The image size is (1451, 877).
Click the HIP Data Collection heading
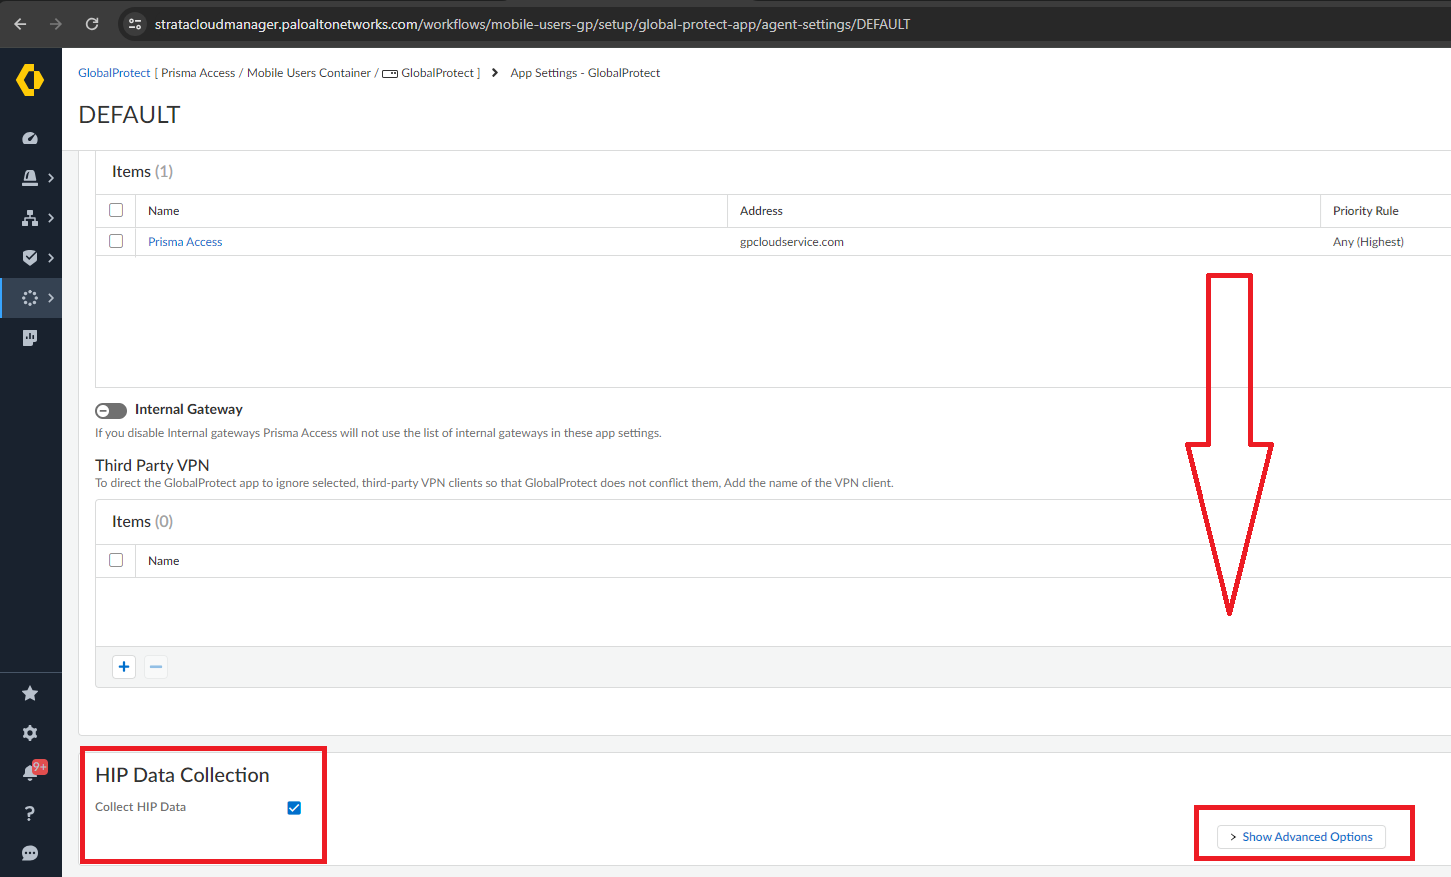[x=182, y=775]
